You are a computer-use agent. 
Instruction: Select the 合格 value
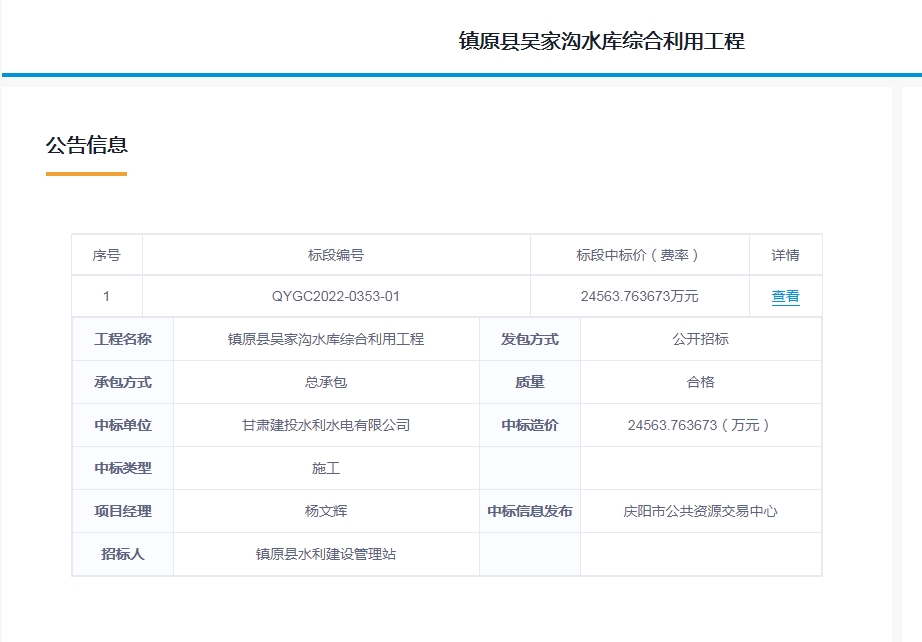700,382
